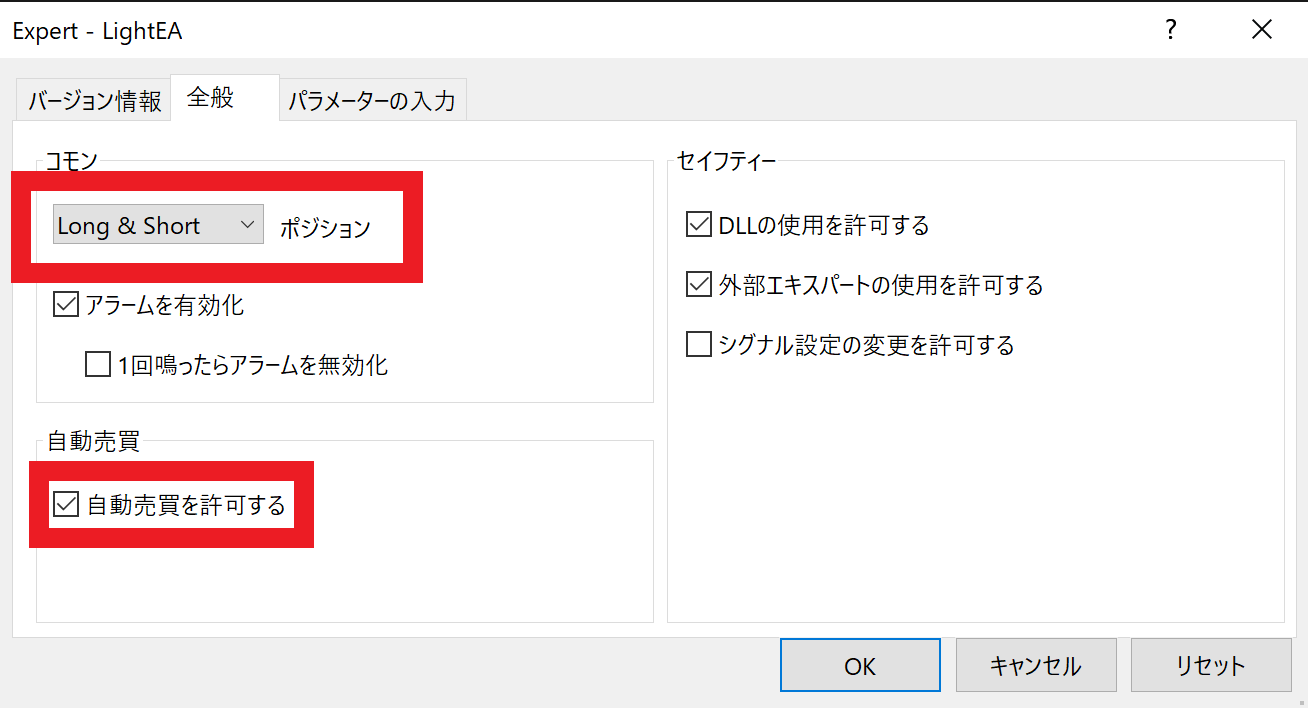Image resolution: width=1308 pixels, height=708 pixels.
Task: Disable DLLの使用を許可する checkbox
Action: pyautogui.click(x=698, y=225)
